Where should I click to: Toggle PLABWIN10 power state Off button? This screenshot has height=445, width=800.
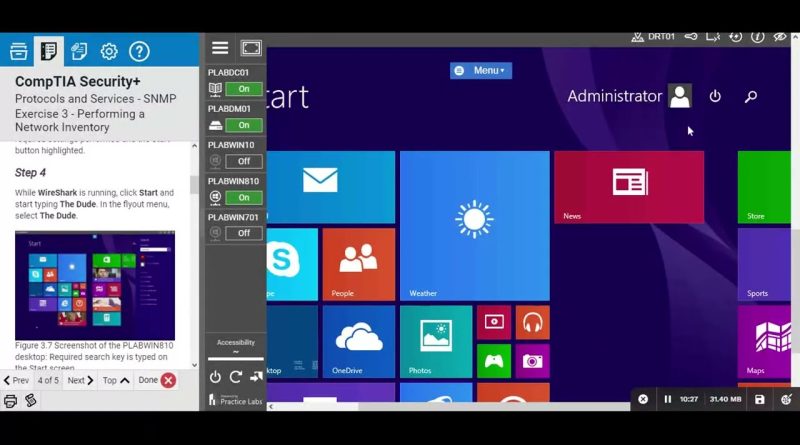[x=244, y=161]
